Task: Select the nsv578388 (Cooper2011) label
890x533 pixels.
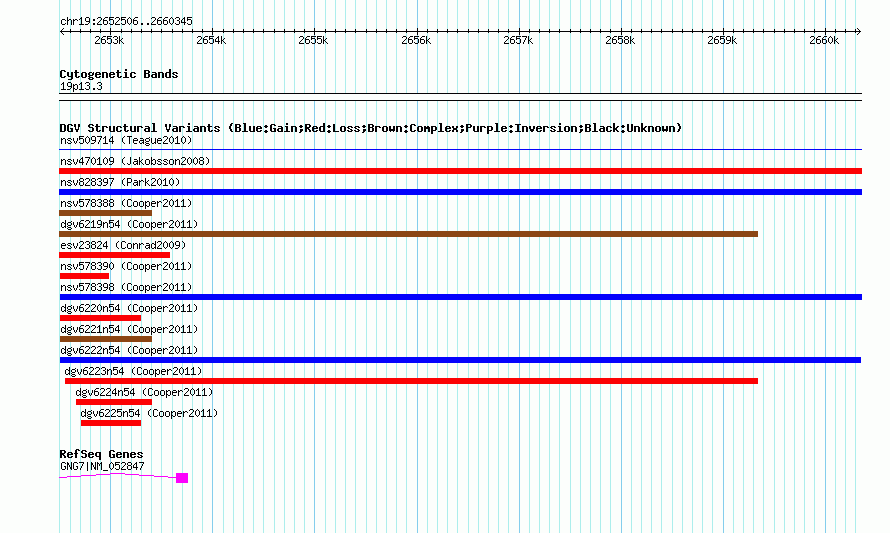Action: [126, 203]
